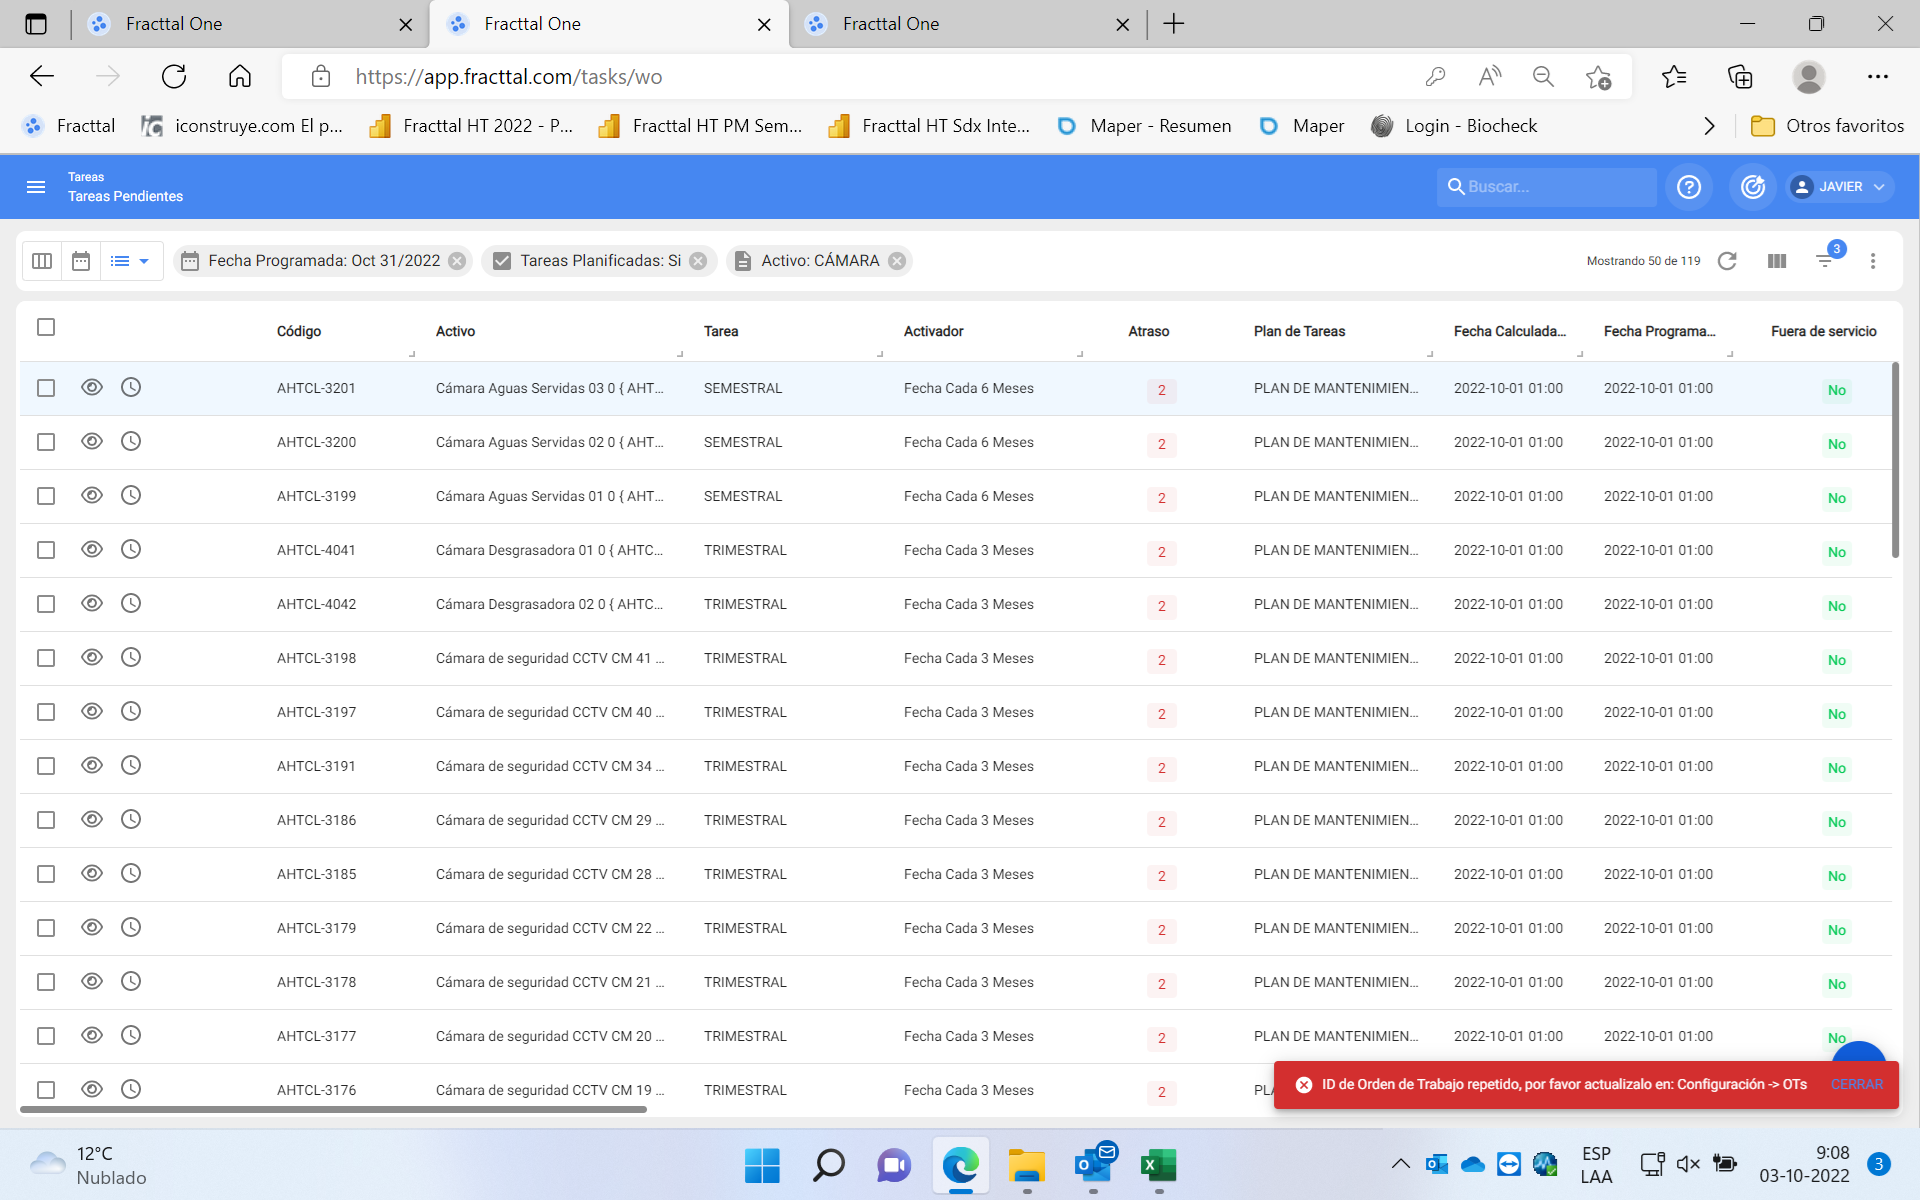
Task: Click CERRAR on the error notification
Action: pos(1856,1085)
